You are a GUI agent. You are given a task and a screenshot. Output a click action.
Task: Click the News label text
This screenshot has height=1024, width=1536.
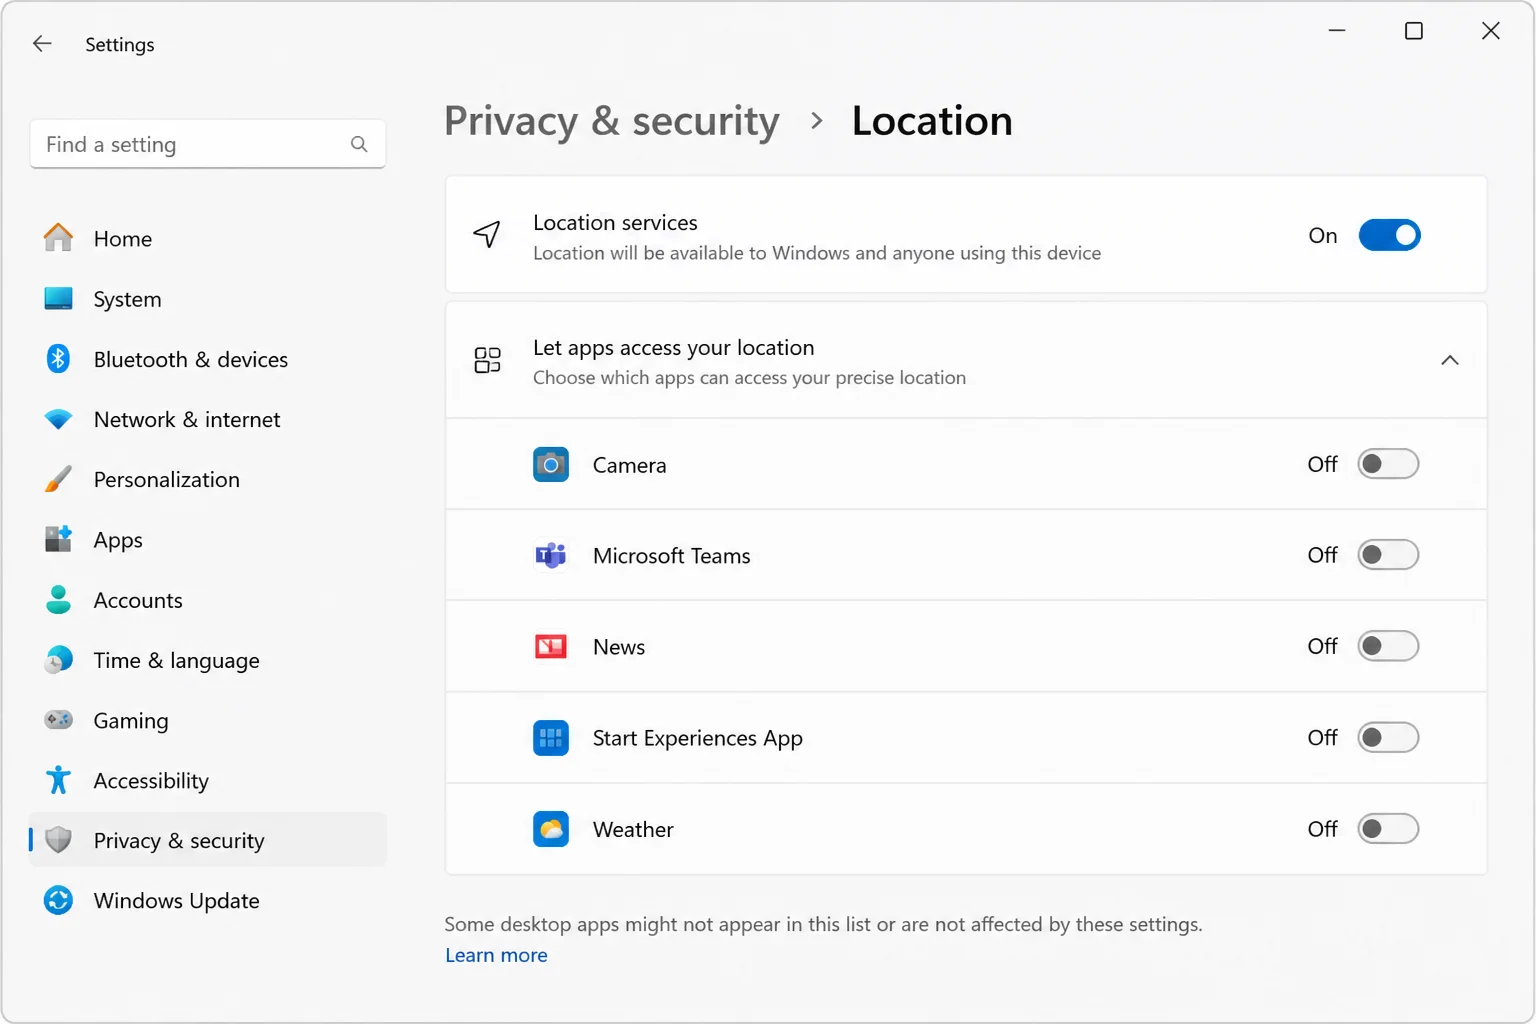point(618,647)
